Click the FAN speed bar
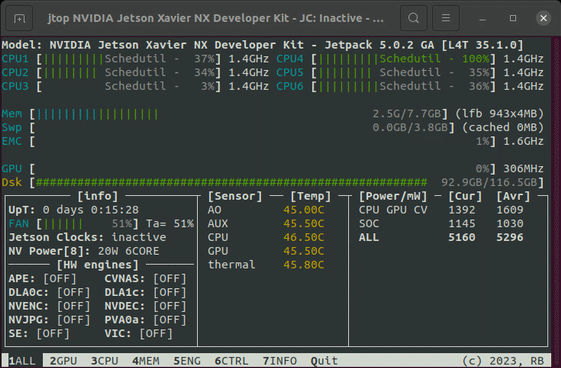This screenshot has height=368, width=561. coord(88,224)
